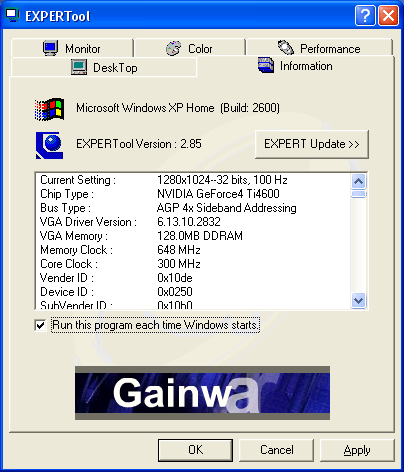Select the Current Setting row label

coord(78,180)
